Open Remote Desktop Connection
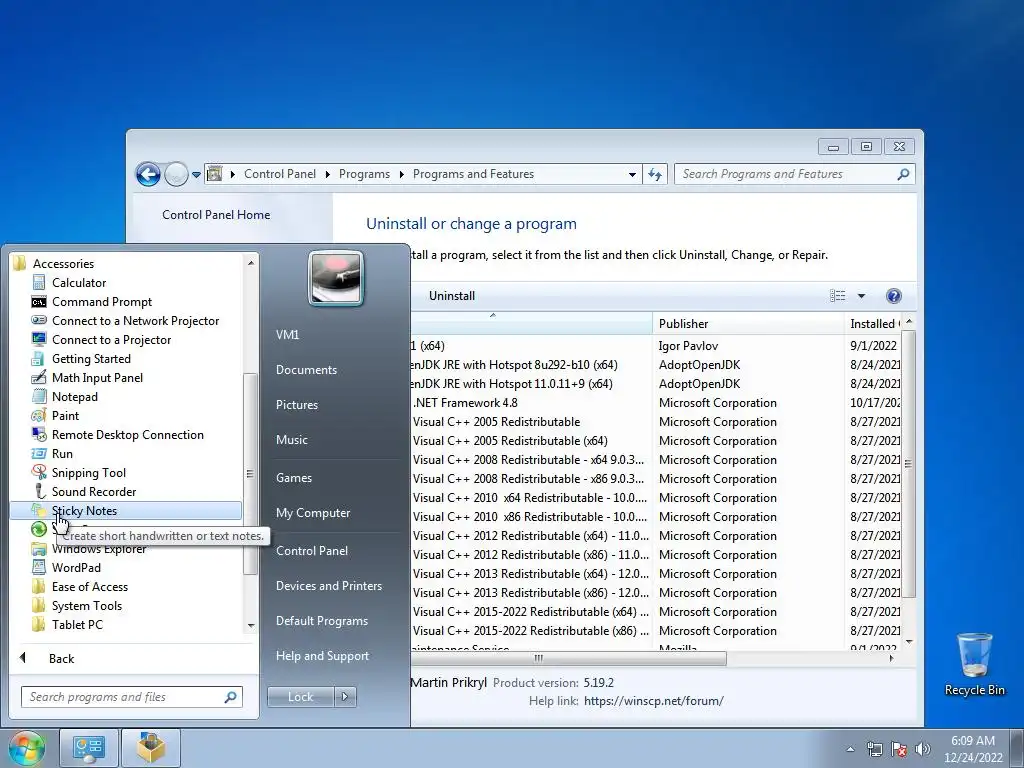 tap(127, 434)
